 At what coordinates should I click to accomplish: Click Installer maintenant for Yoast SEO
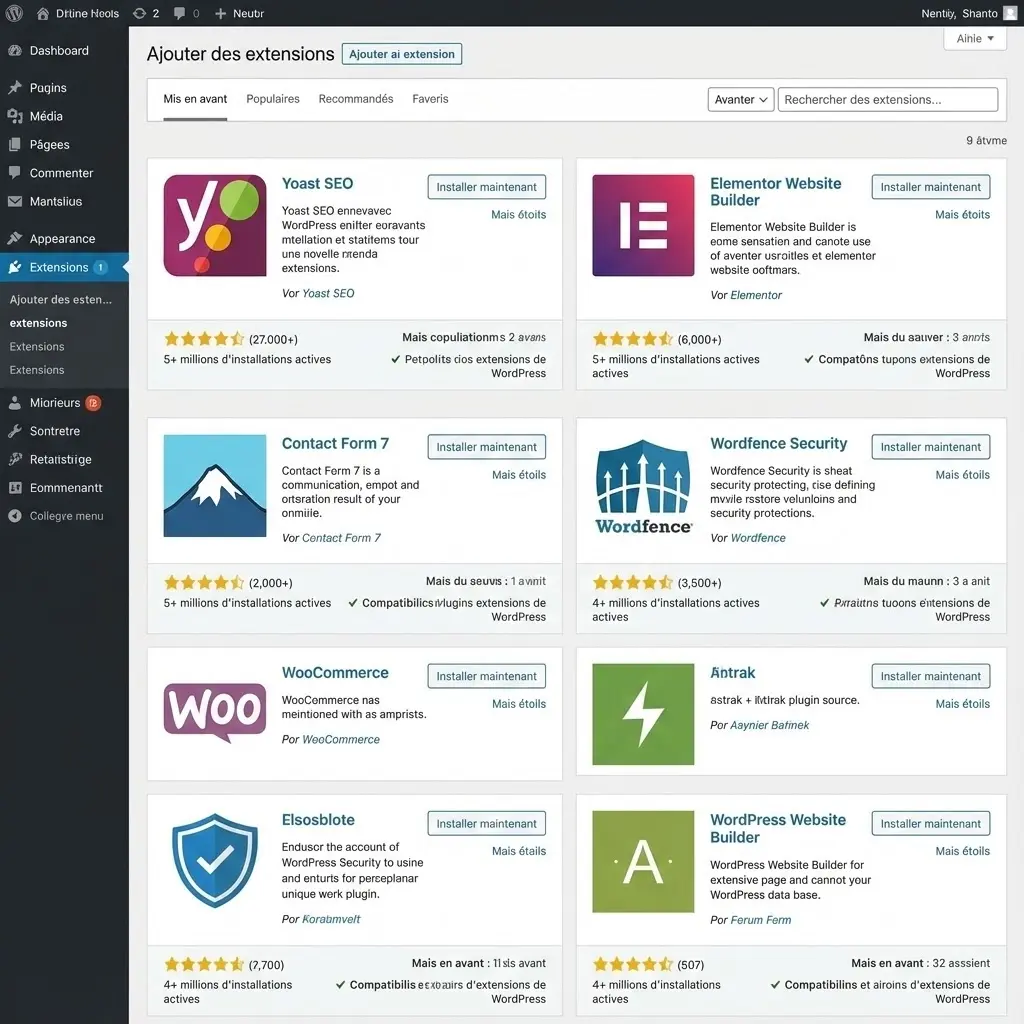pyautogui.click(x=486, y=186)
